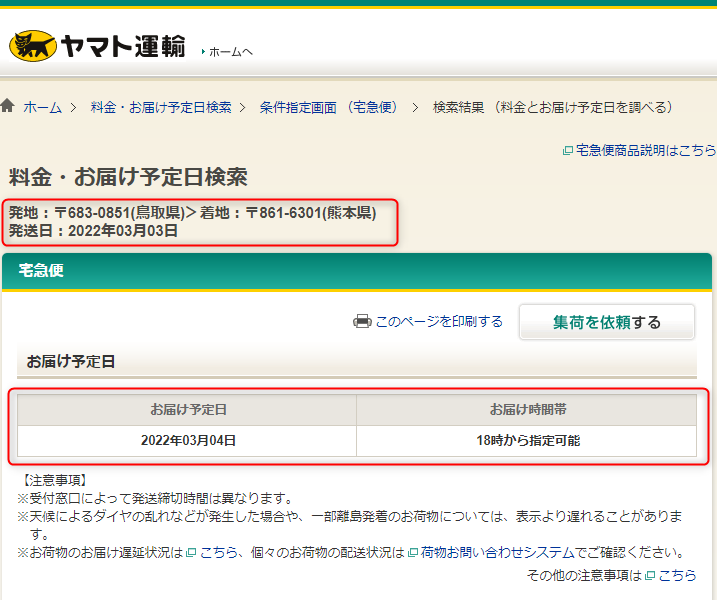This screenshot has height=600, width=717.
Task: Click the 18時から指定可能 time slot cell
Action: 527,440
